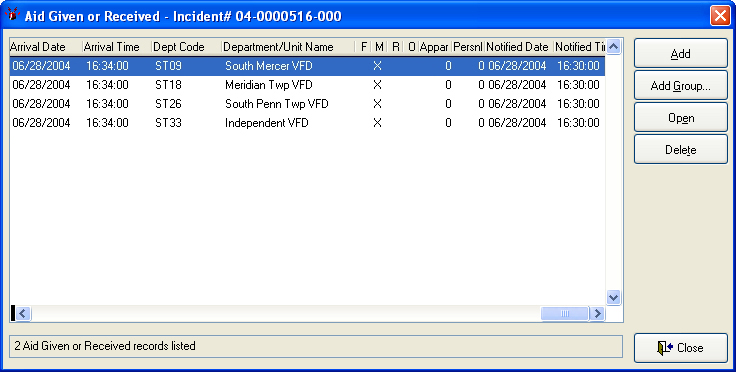The image size is (736, 372).
Task: Click the horizontal scrollbar thumb
Action: [x=565, y=313]
